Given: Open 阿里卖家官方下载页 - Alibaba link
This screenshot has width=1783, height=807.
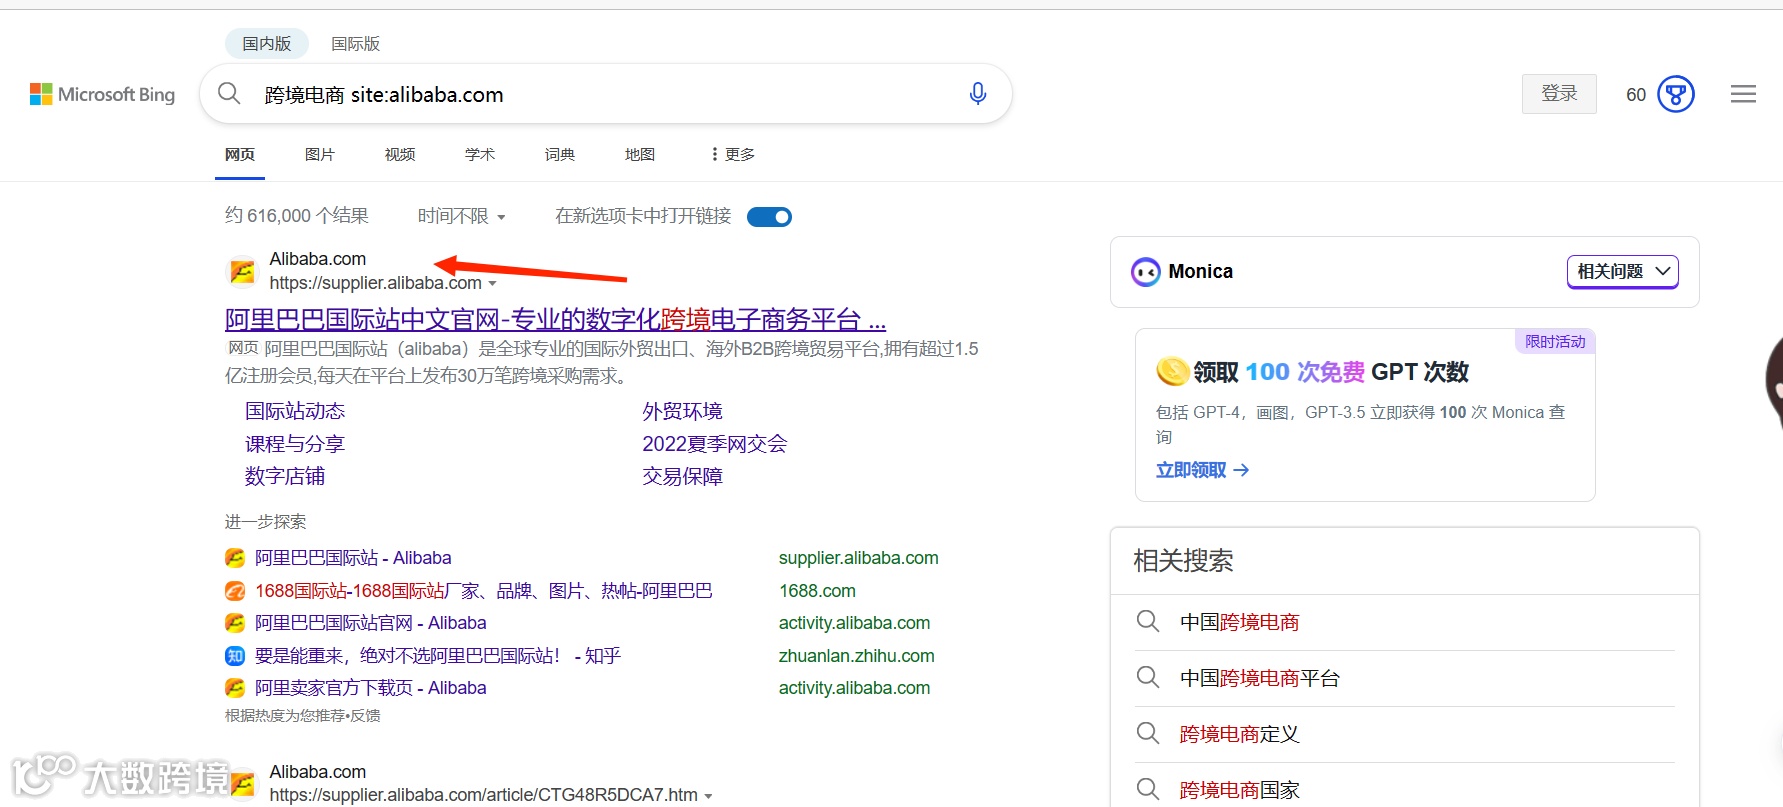Looking at the screenshot, I should point(371,688).
